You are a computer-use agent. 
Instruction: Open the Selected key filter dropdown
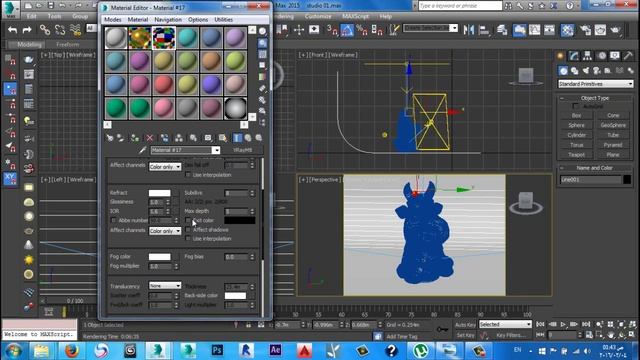tap(505, 324)
